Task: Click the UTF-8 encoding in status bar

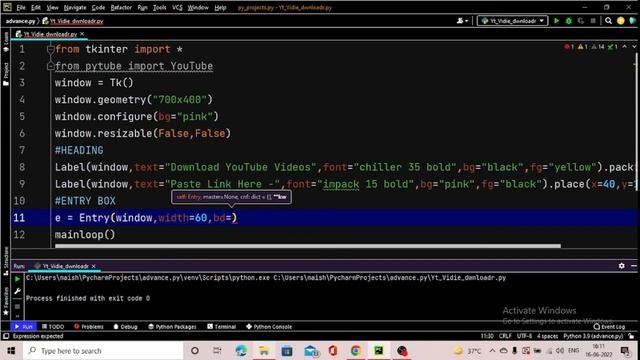Action: 524,336
